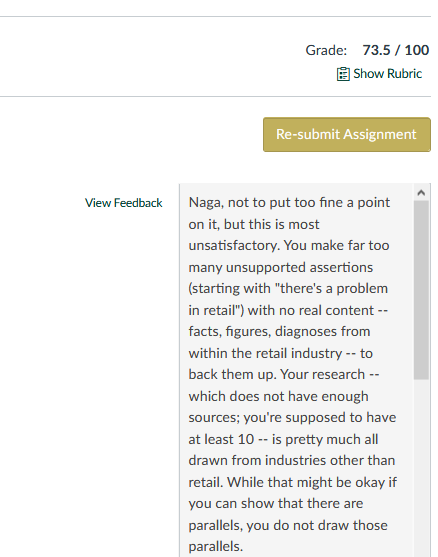Click the "back them up" sentence ending
This screenshot has width=438, height=557.
pos(232,375)
